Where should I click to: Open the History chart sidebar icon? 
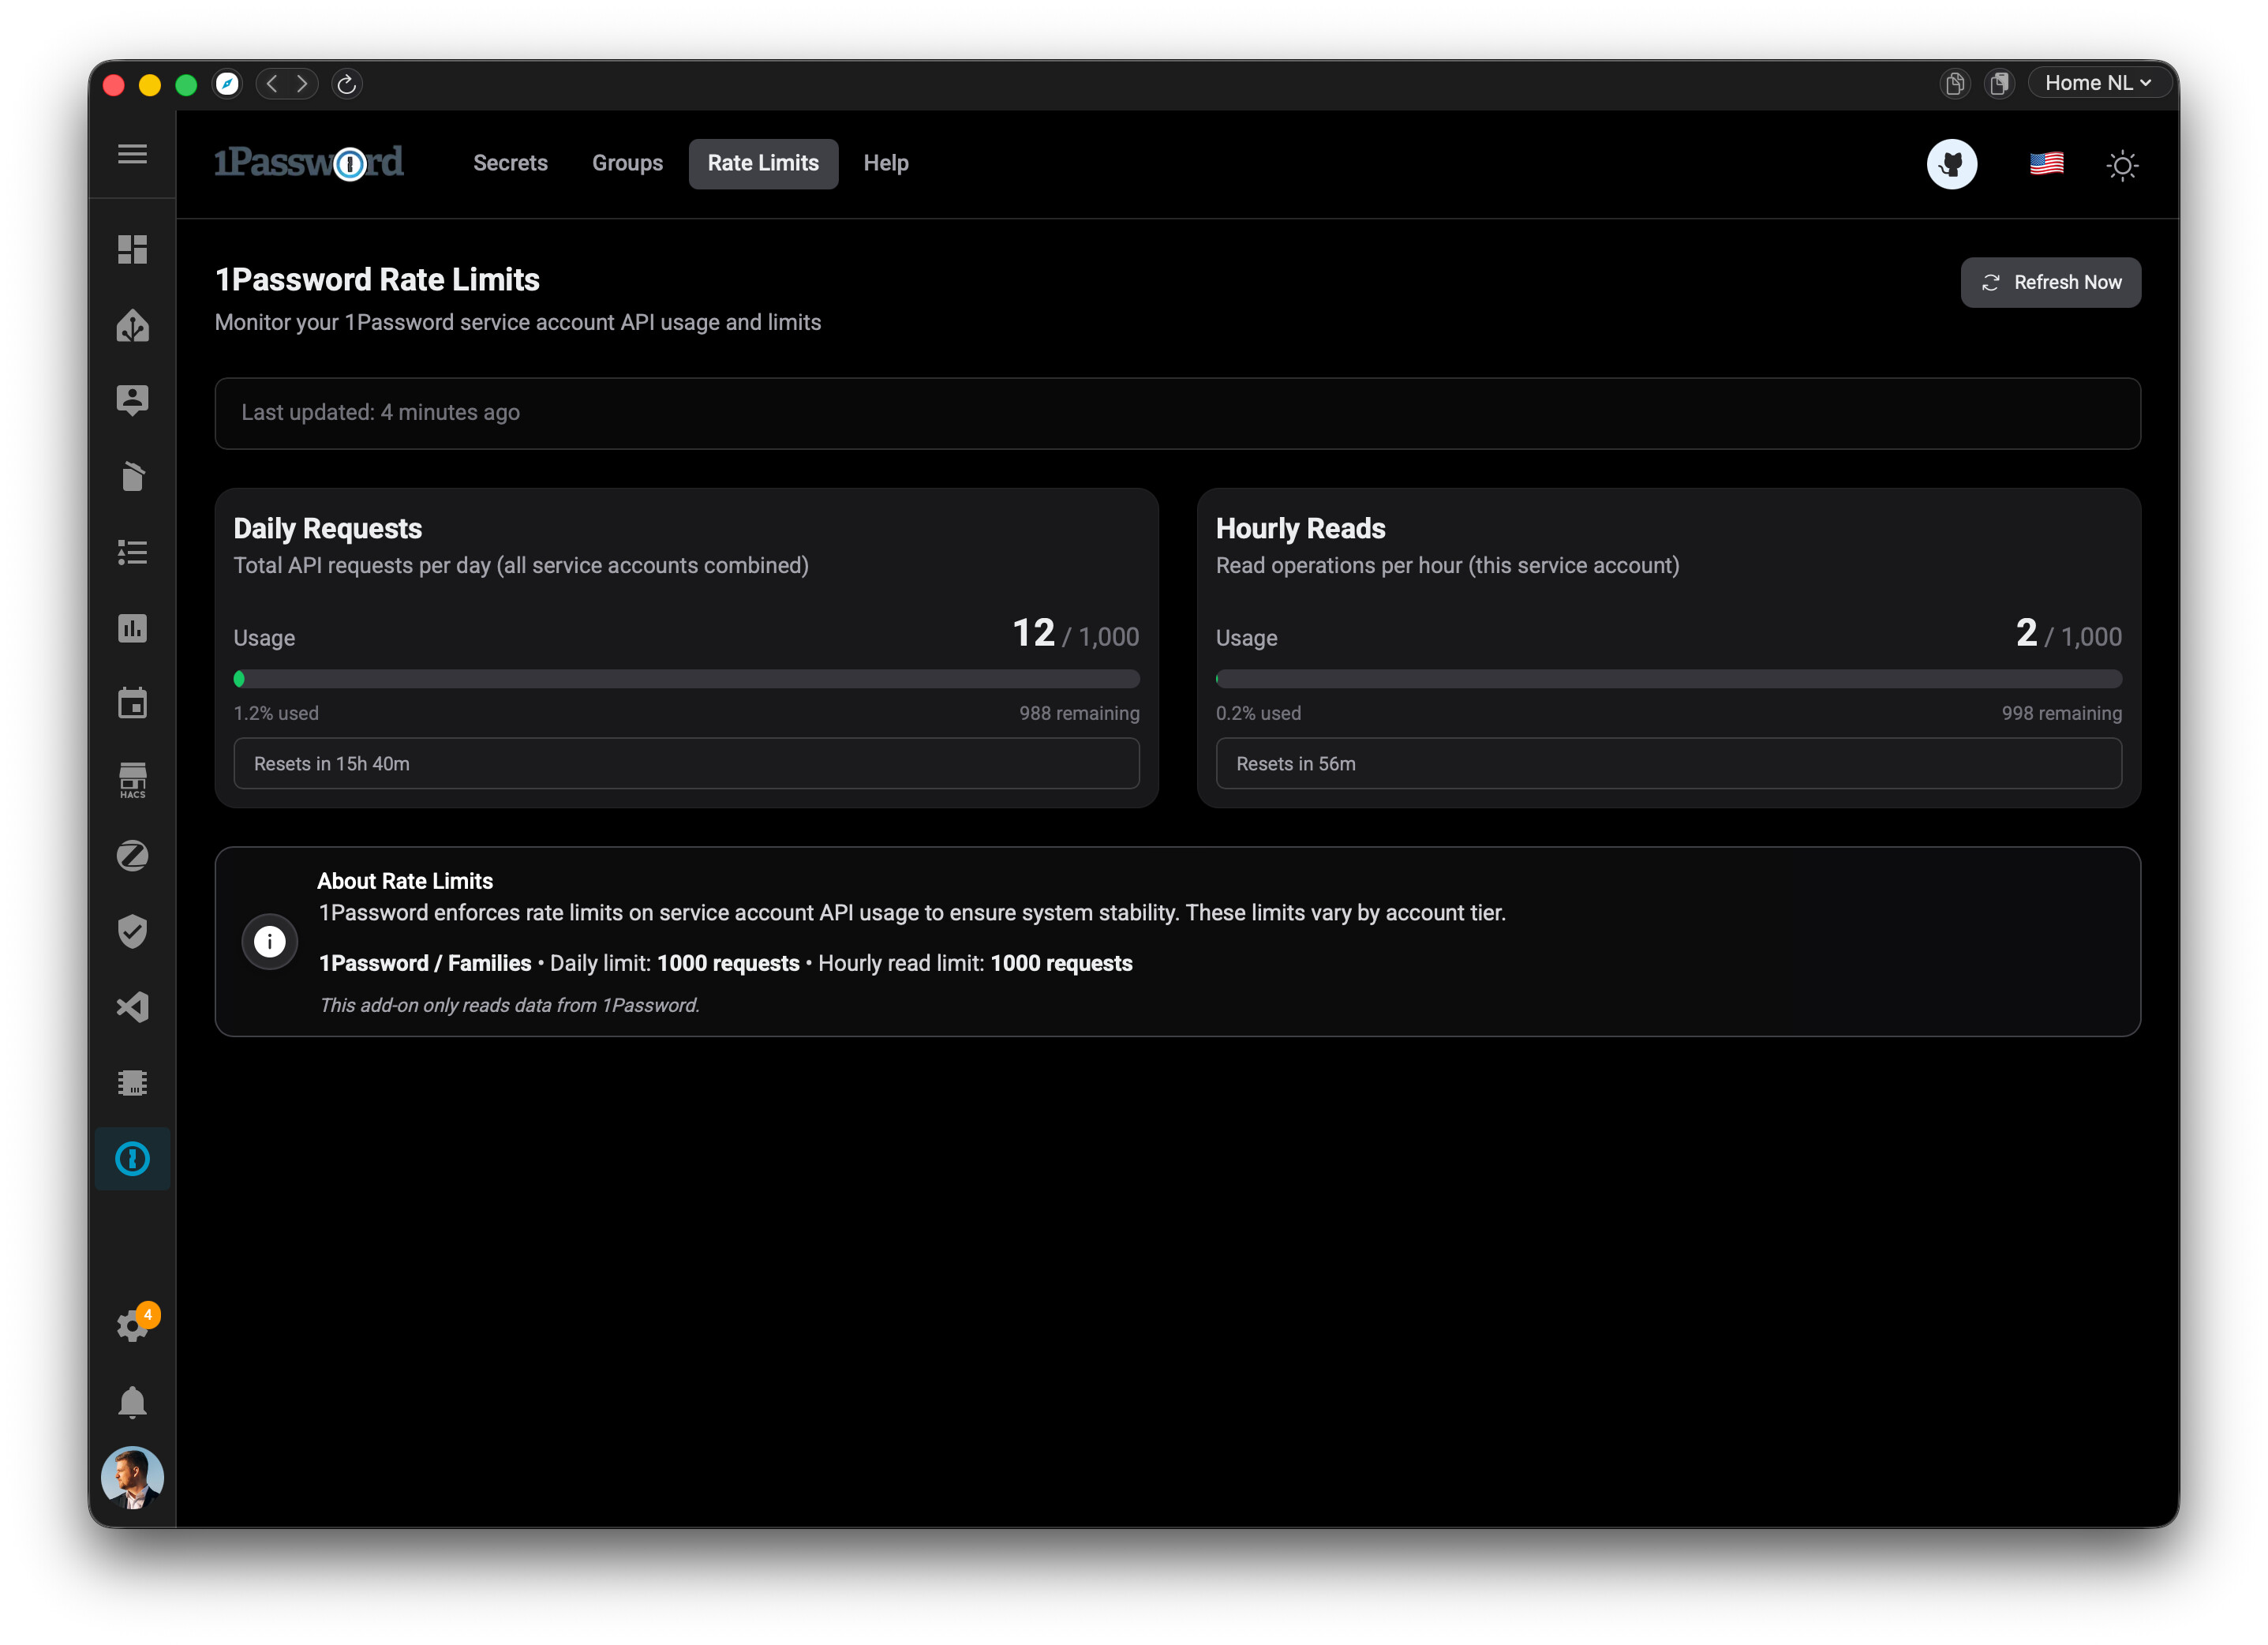pos(132,628)
